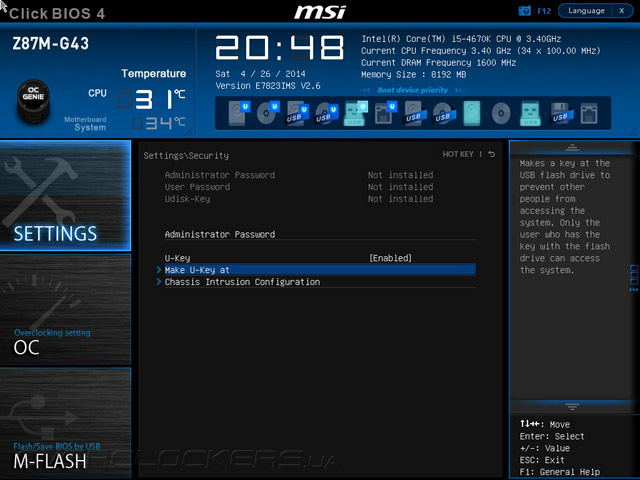The height and width of the screenshot is (480, 640).
Task: Click the 20:48 clock display
Action: pyautogui.click(x=280, y=48)
